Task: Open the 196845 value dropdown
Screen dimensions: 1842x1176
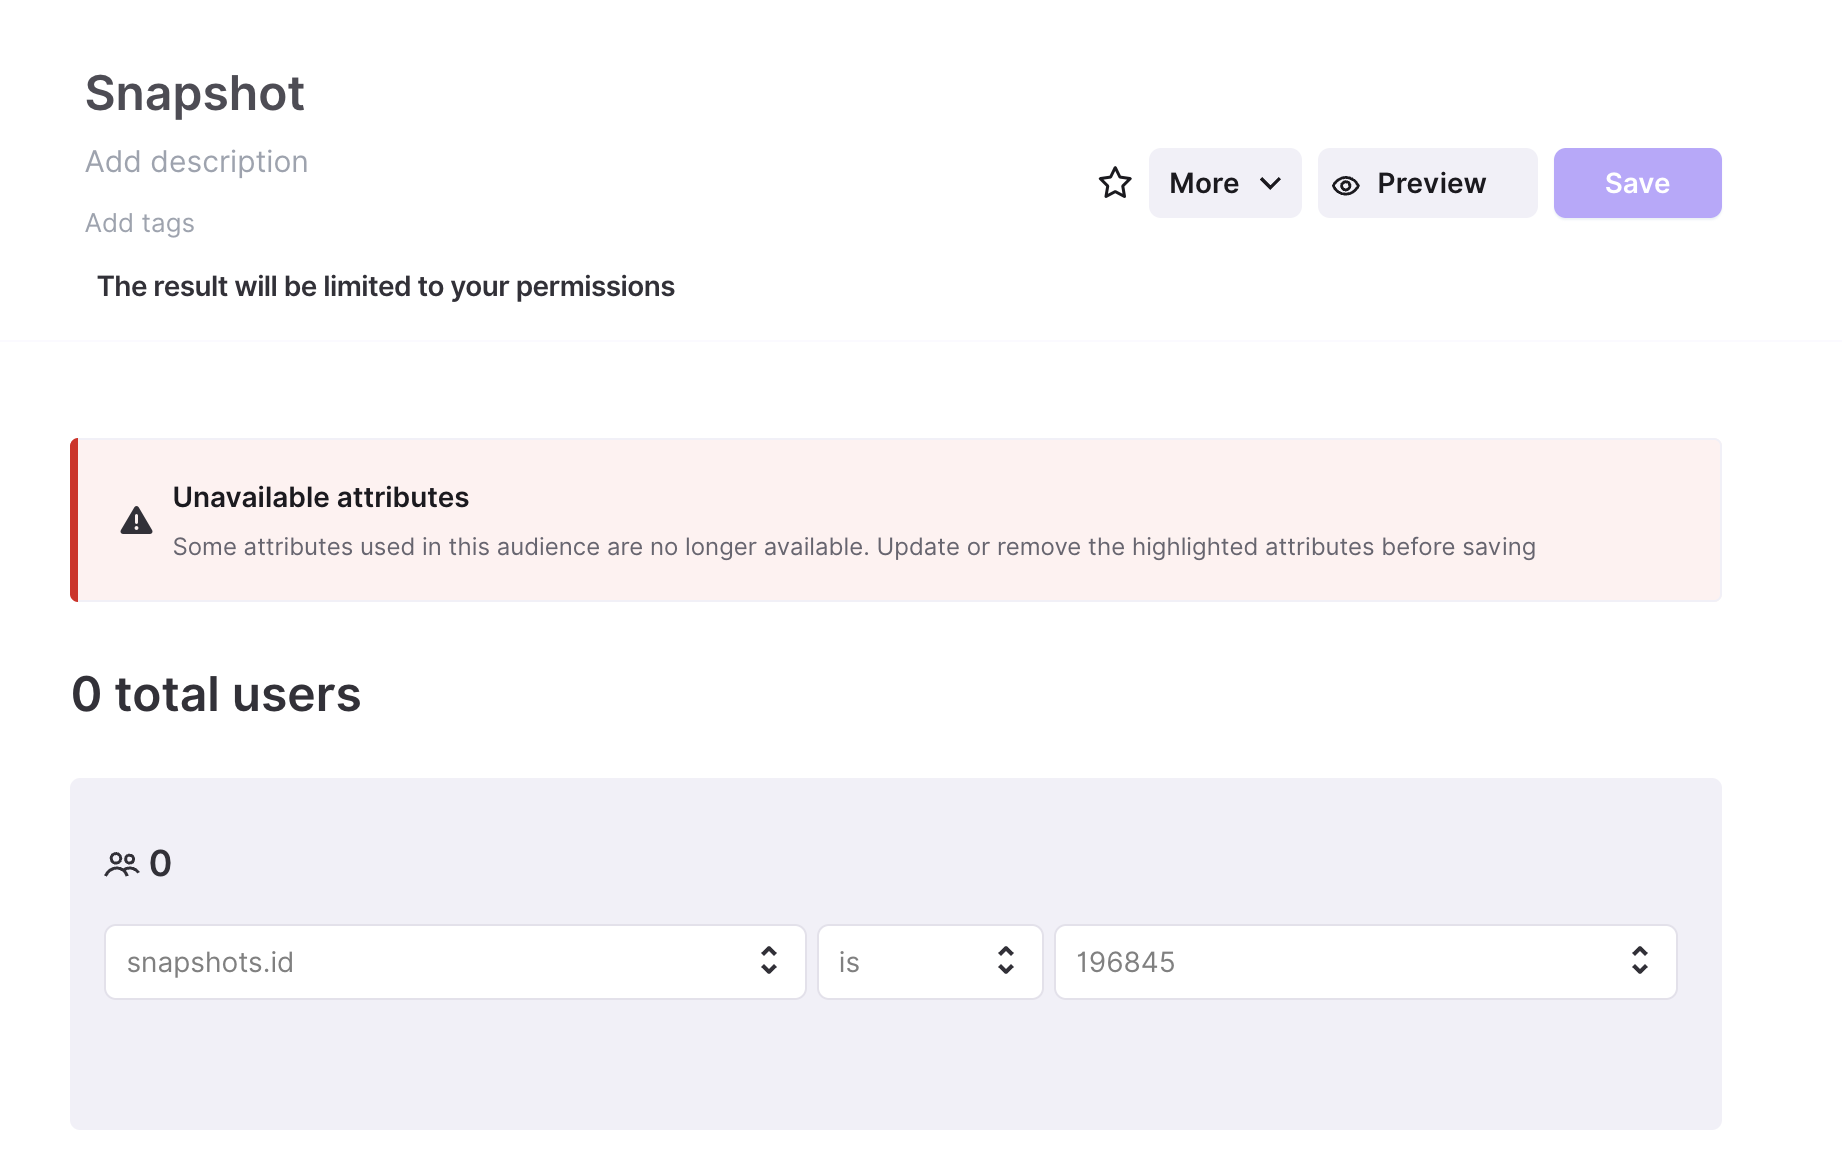Action: [x=1365, y=962]
